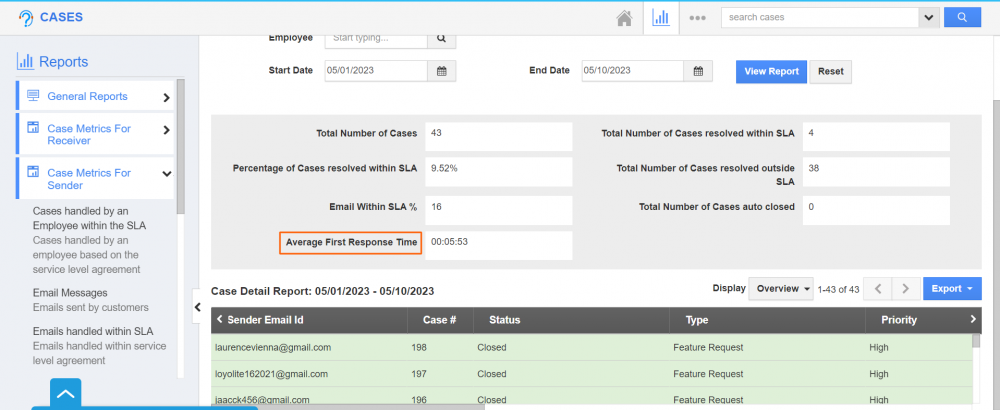Click the search cases input field
The image size is (1000, 410).
coord(819,18)
